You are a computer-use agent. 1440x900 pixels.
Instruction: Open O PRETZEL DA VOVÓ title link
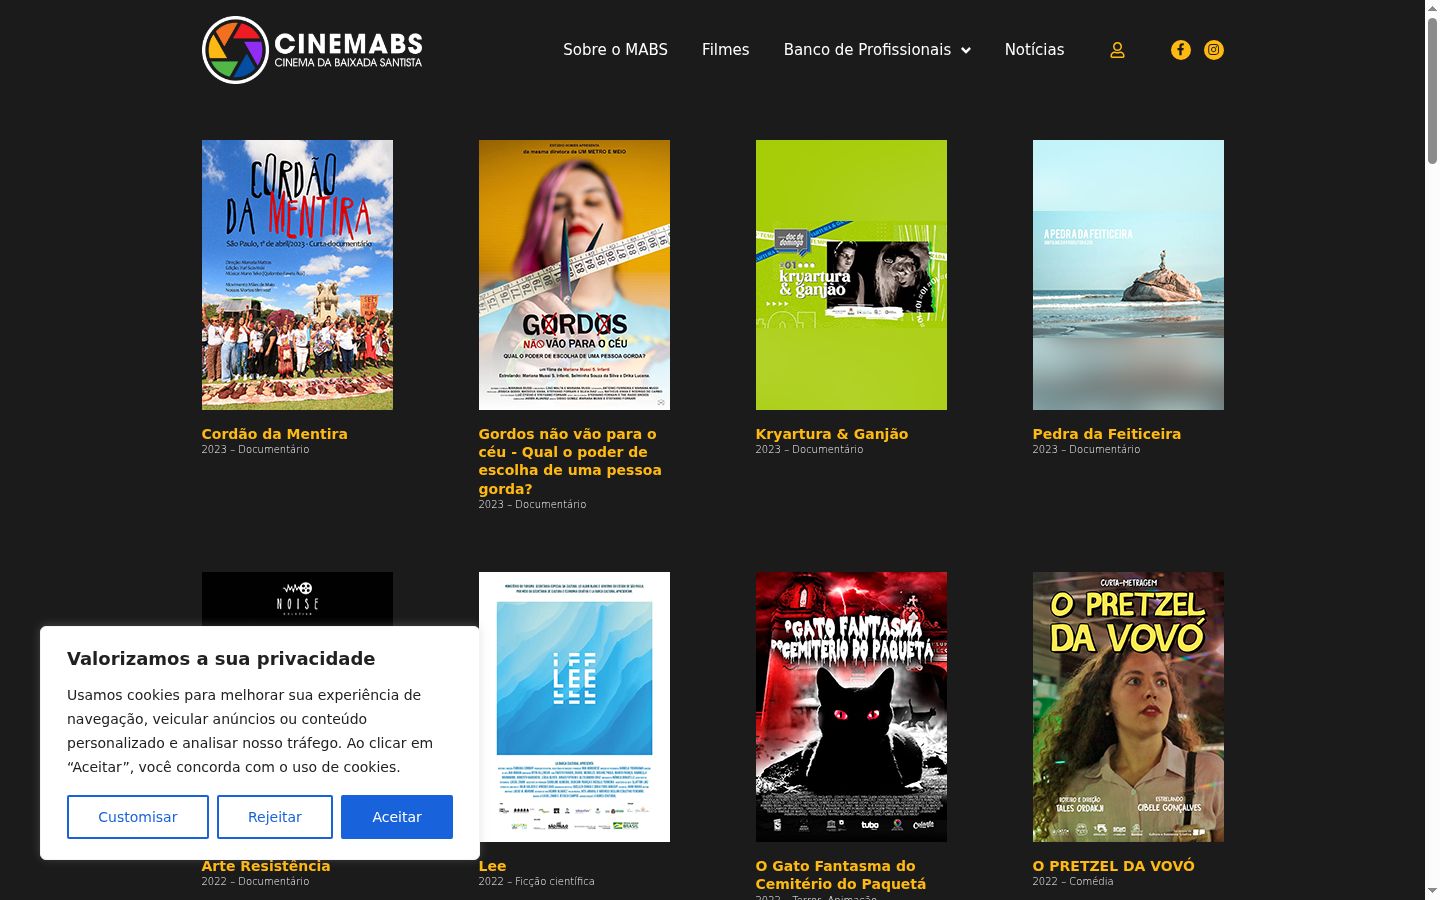[x=1114, y=866]
